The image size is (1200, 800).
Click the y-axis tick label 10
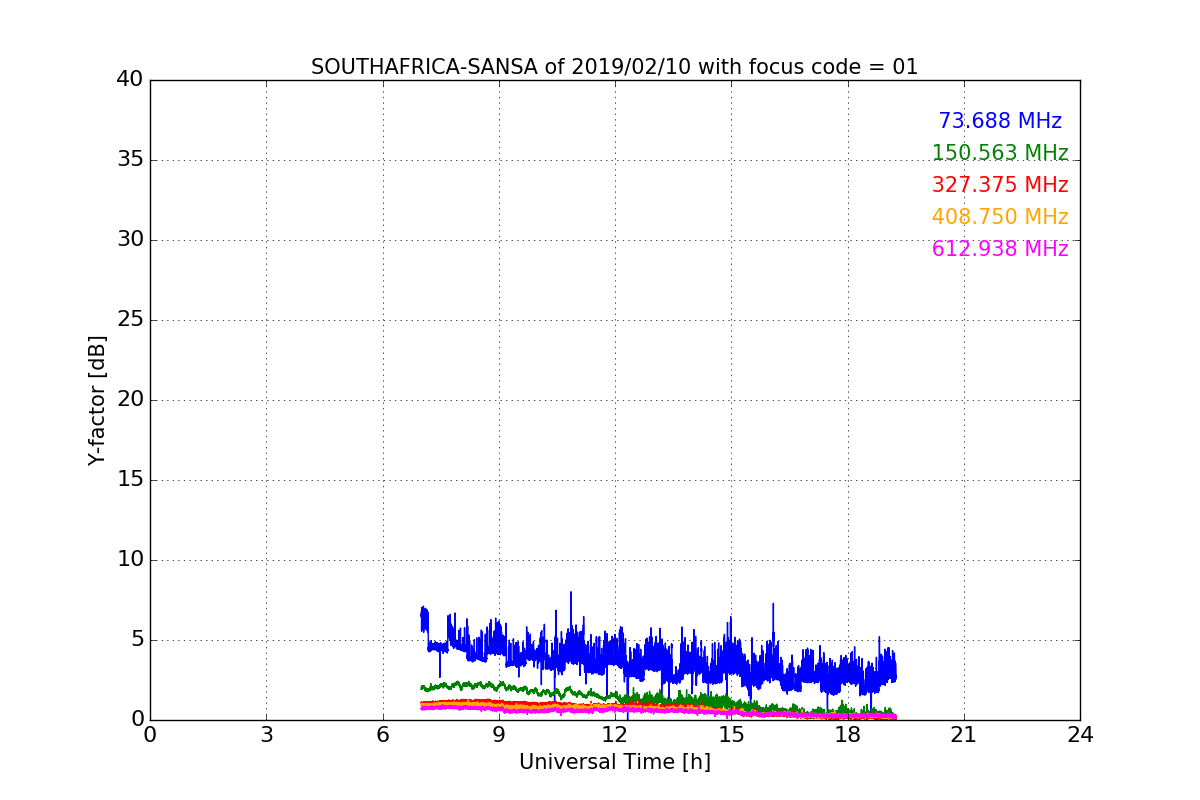(x=130, y=560)
